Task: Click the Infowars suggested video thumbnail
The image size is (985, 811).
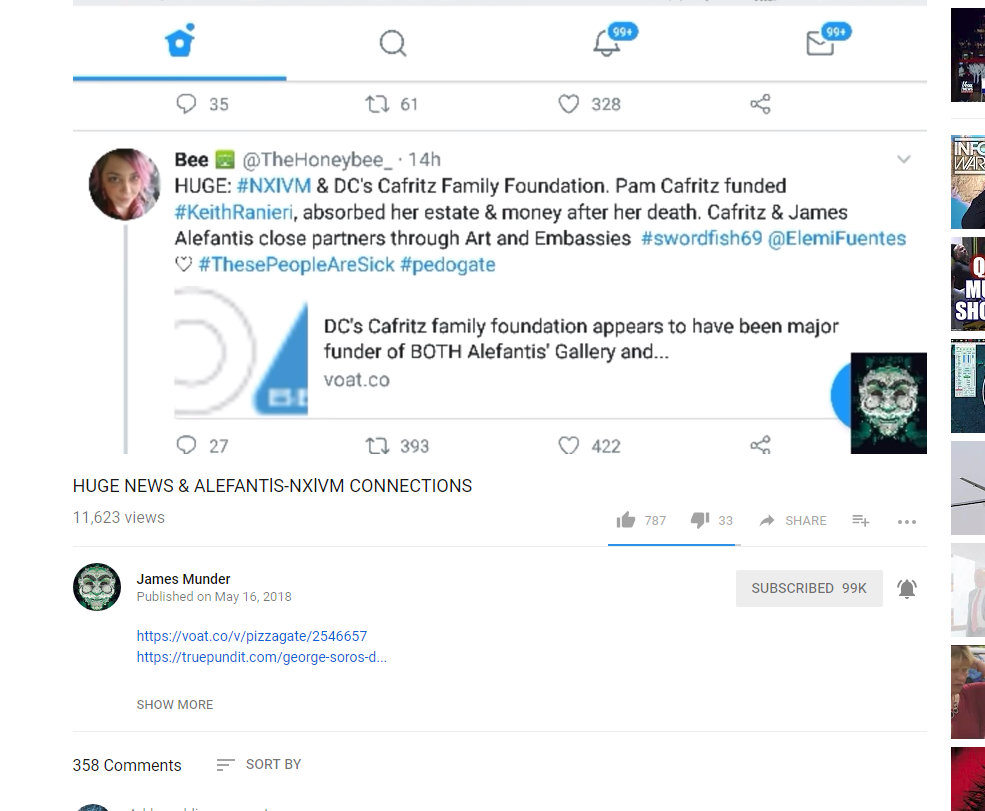Action: coord(968,182)
